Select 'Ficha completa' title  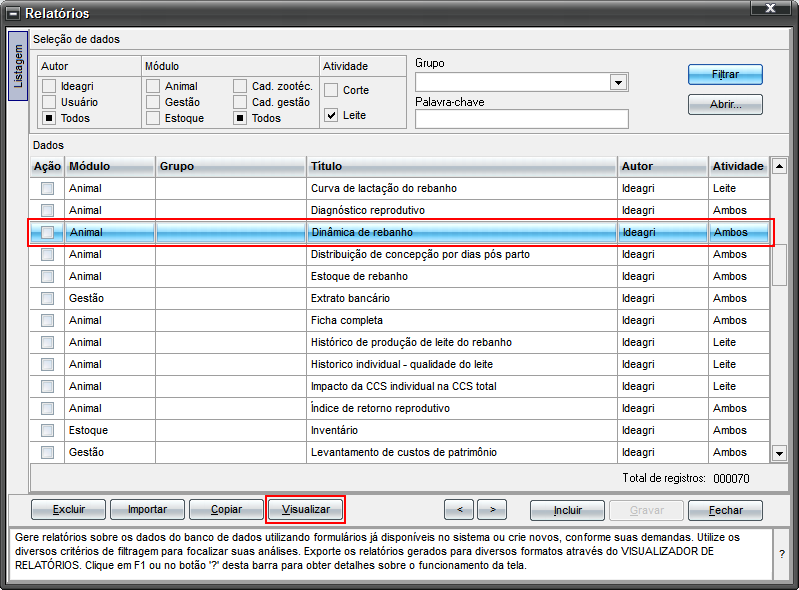[x=347, y=320]
